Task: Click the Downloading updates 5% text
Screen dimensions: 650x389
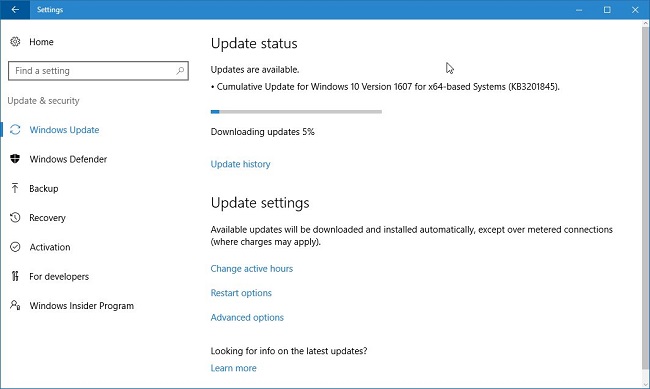Action: [x=262, y=132]
